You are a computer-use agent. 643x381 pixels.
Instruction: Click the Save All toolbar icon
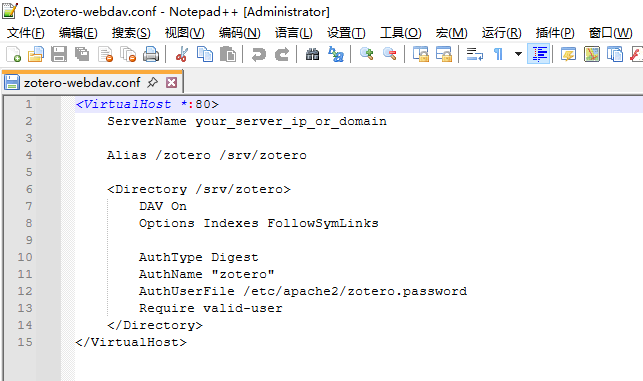pyautogui.click(x=82, y=54)
